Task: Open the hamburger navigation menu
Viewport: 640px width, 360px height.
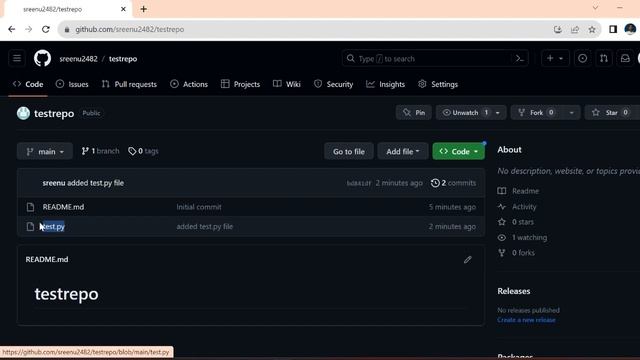Action: pyautogui.click(x=17, y=58)
